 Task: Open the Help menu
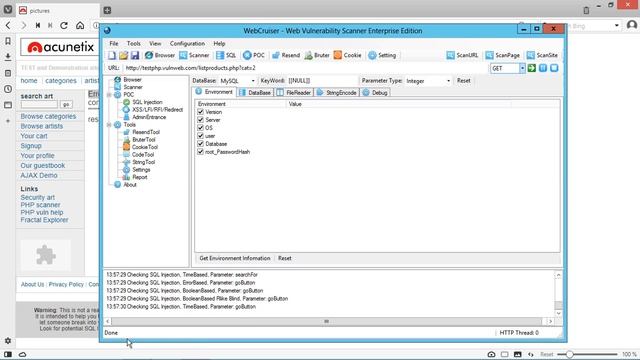tap(219, 43)
